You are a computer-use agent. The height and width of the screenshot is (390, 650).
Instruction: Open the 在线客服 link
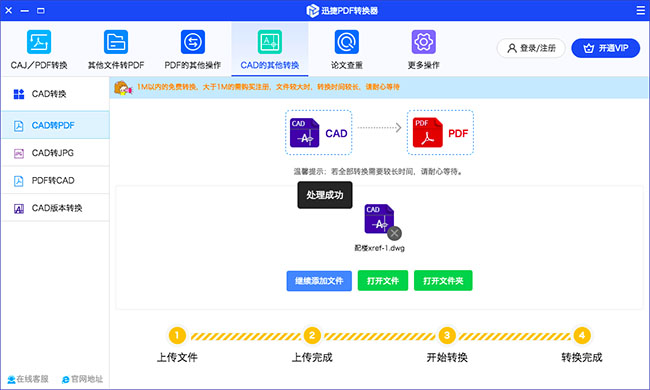28,379
